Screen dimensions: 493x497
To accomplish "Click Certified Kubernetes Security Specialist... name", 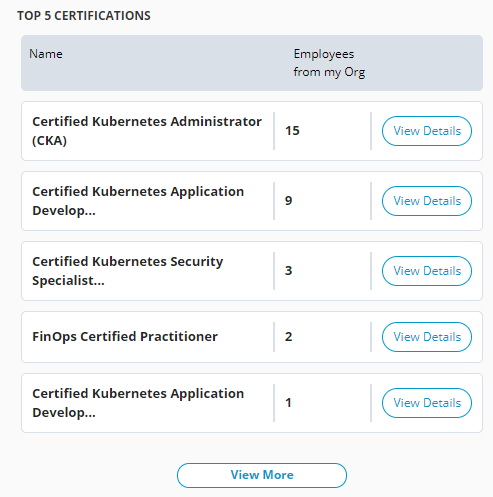I will pos(127,271).
